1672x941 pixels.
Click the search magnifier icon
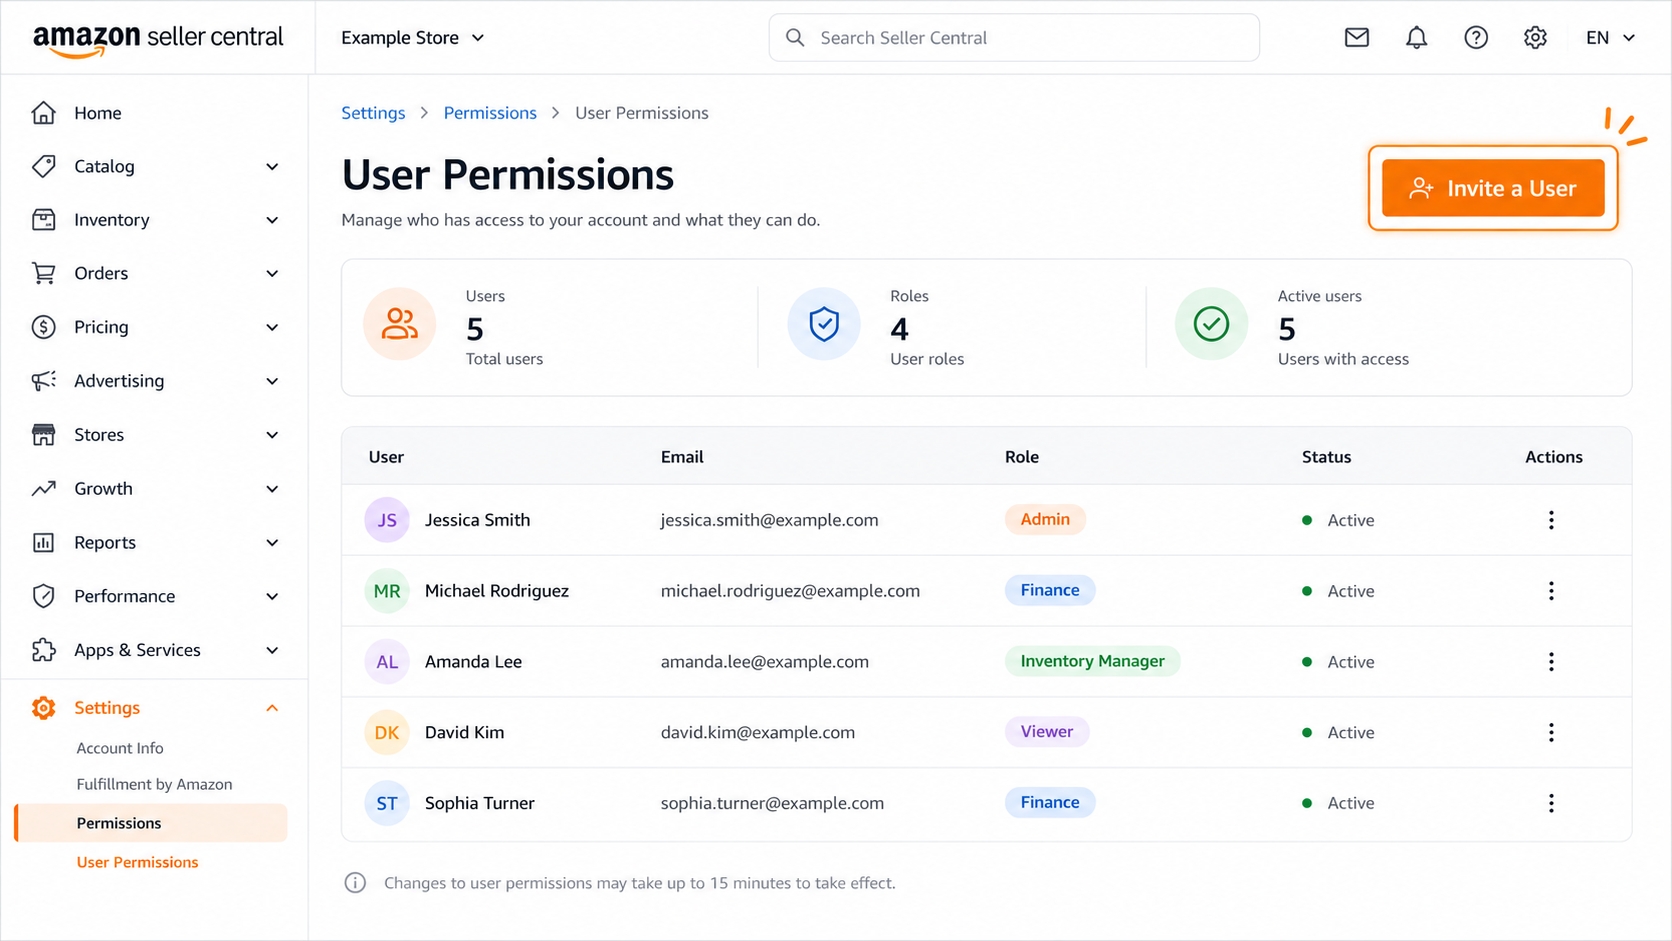(x=795, y=38)
